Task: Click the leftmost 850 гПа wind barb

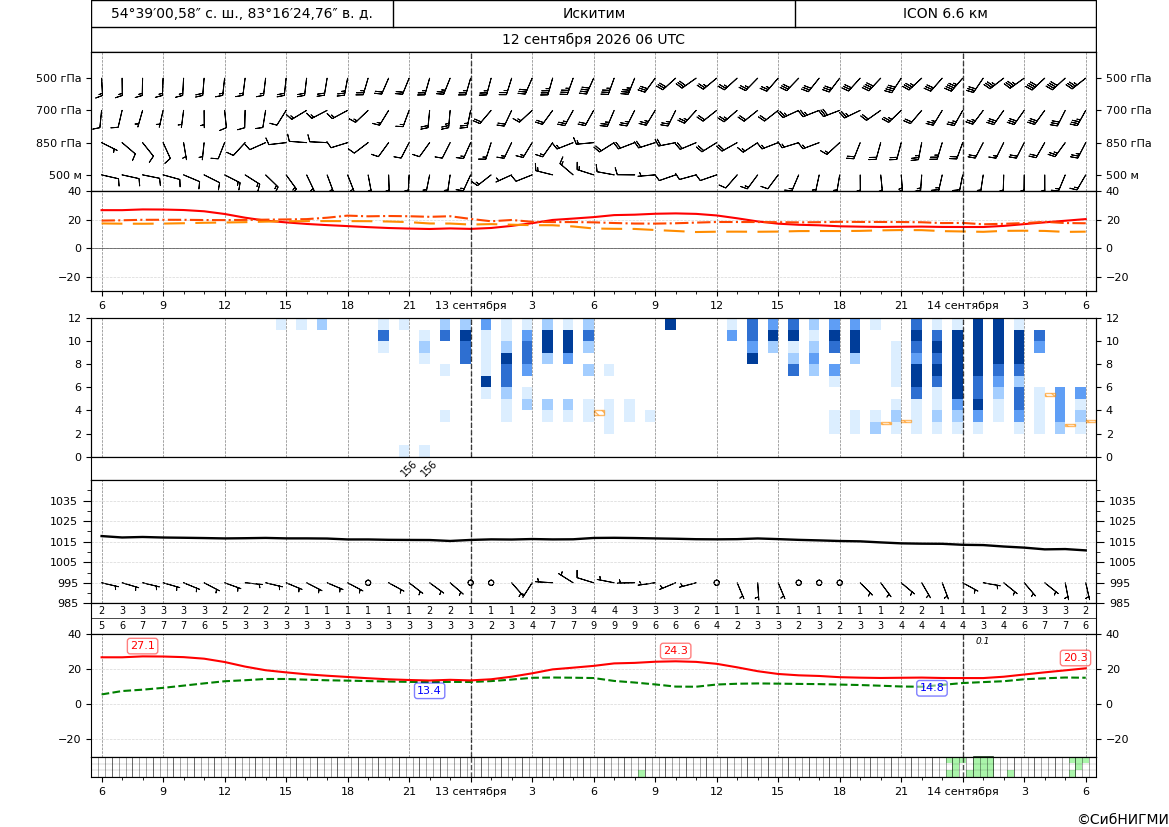Action: pyautogui.click(x=110, y=147)
